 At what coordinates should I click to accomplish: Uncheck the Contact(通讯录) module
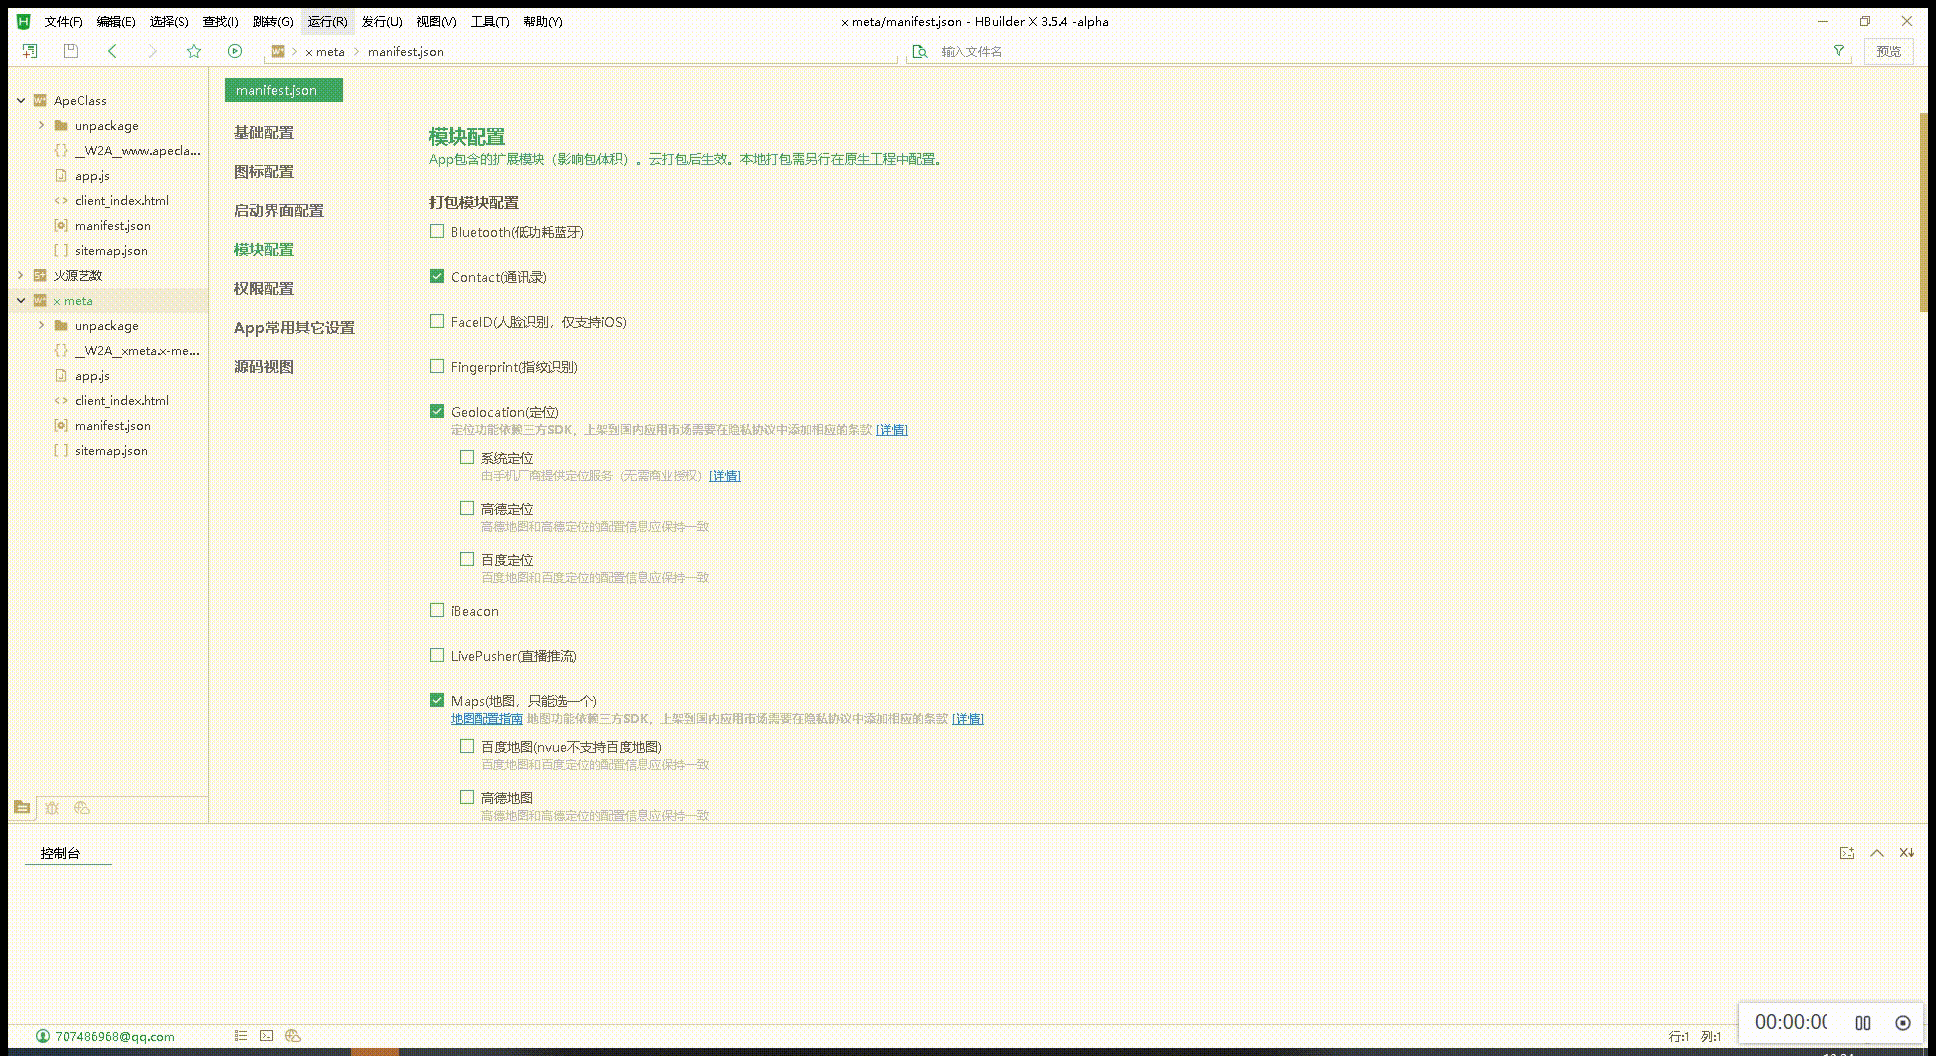437,277
